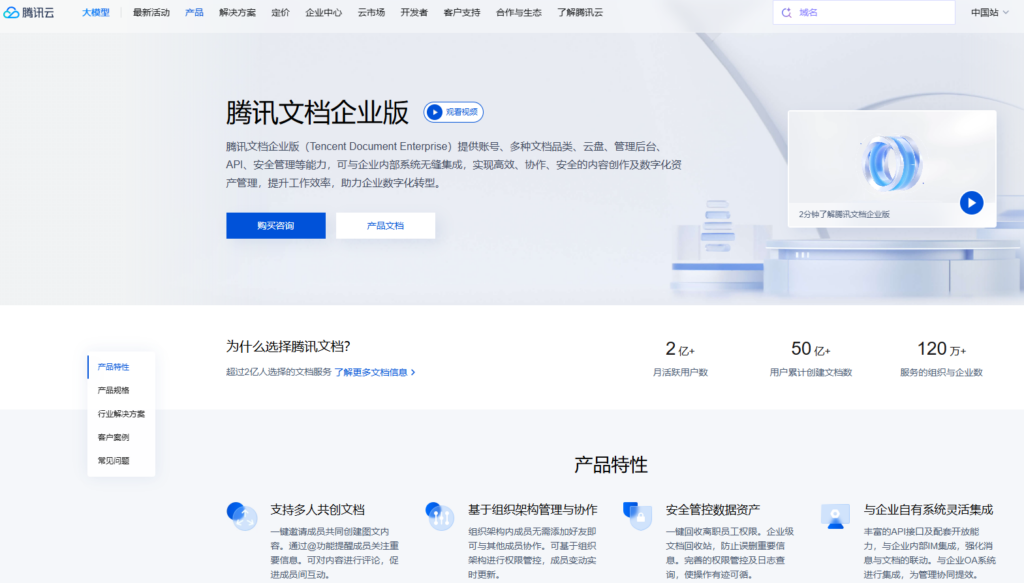
Task: Open the 定价 navigation item
Action: (x=280, y=12)
